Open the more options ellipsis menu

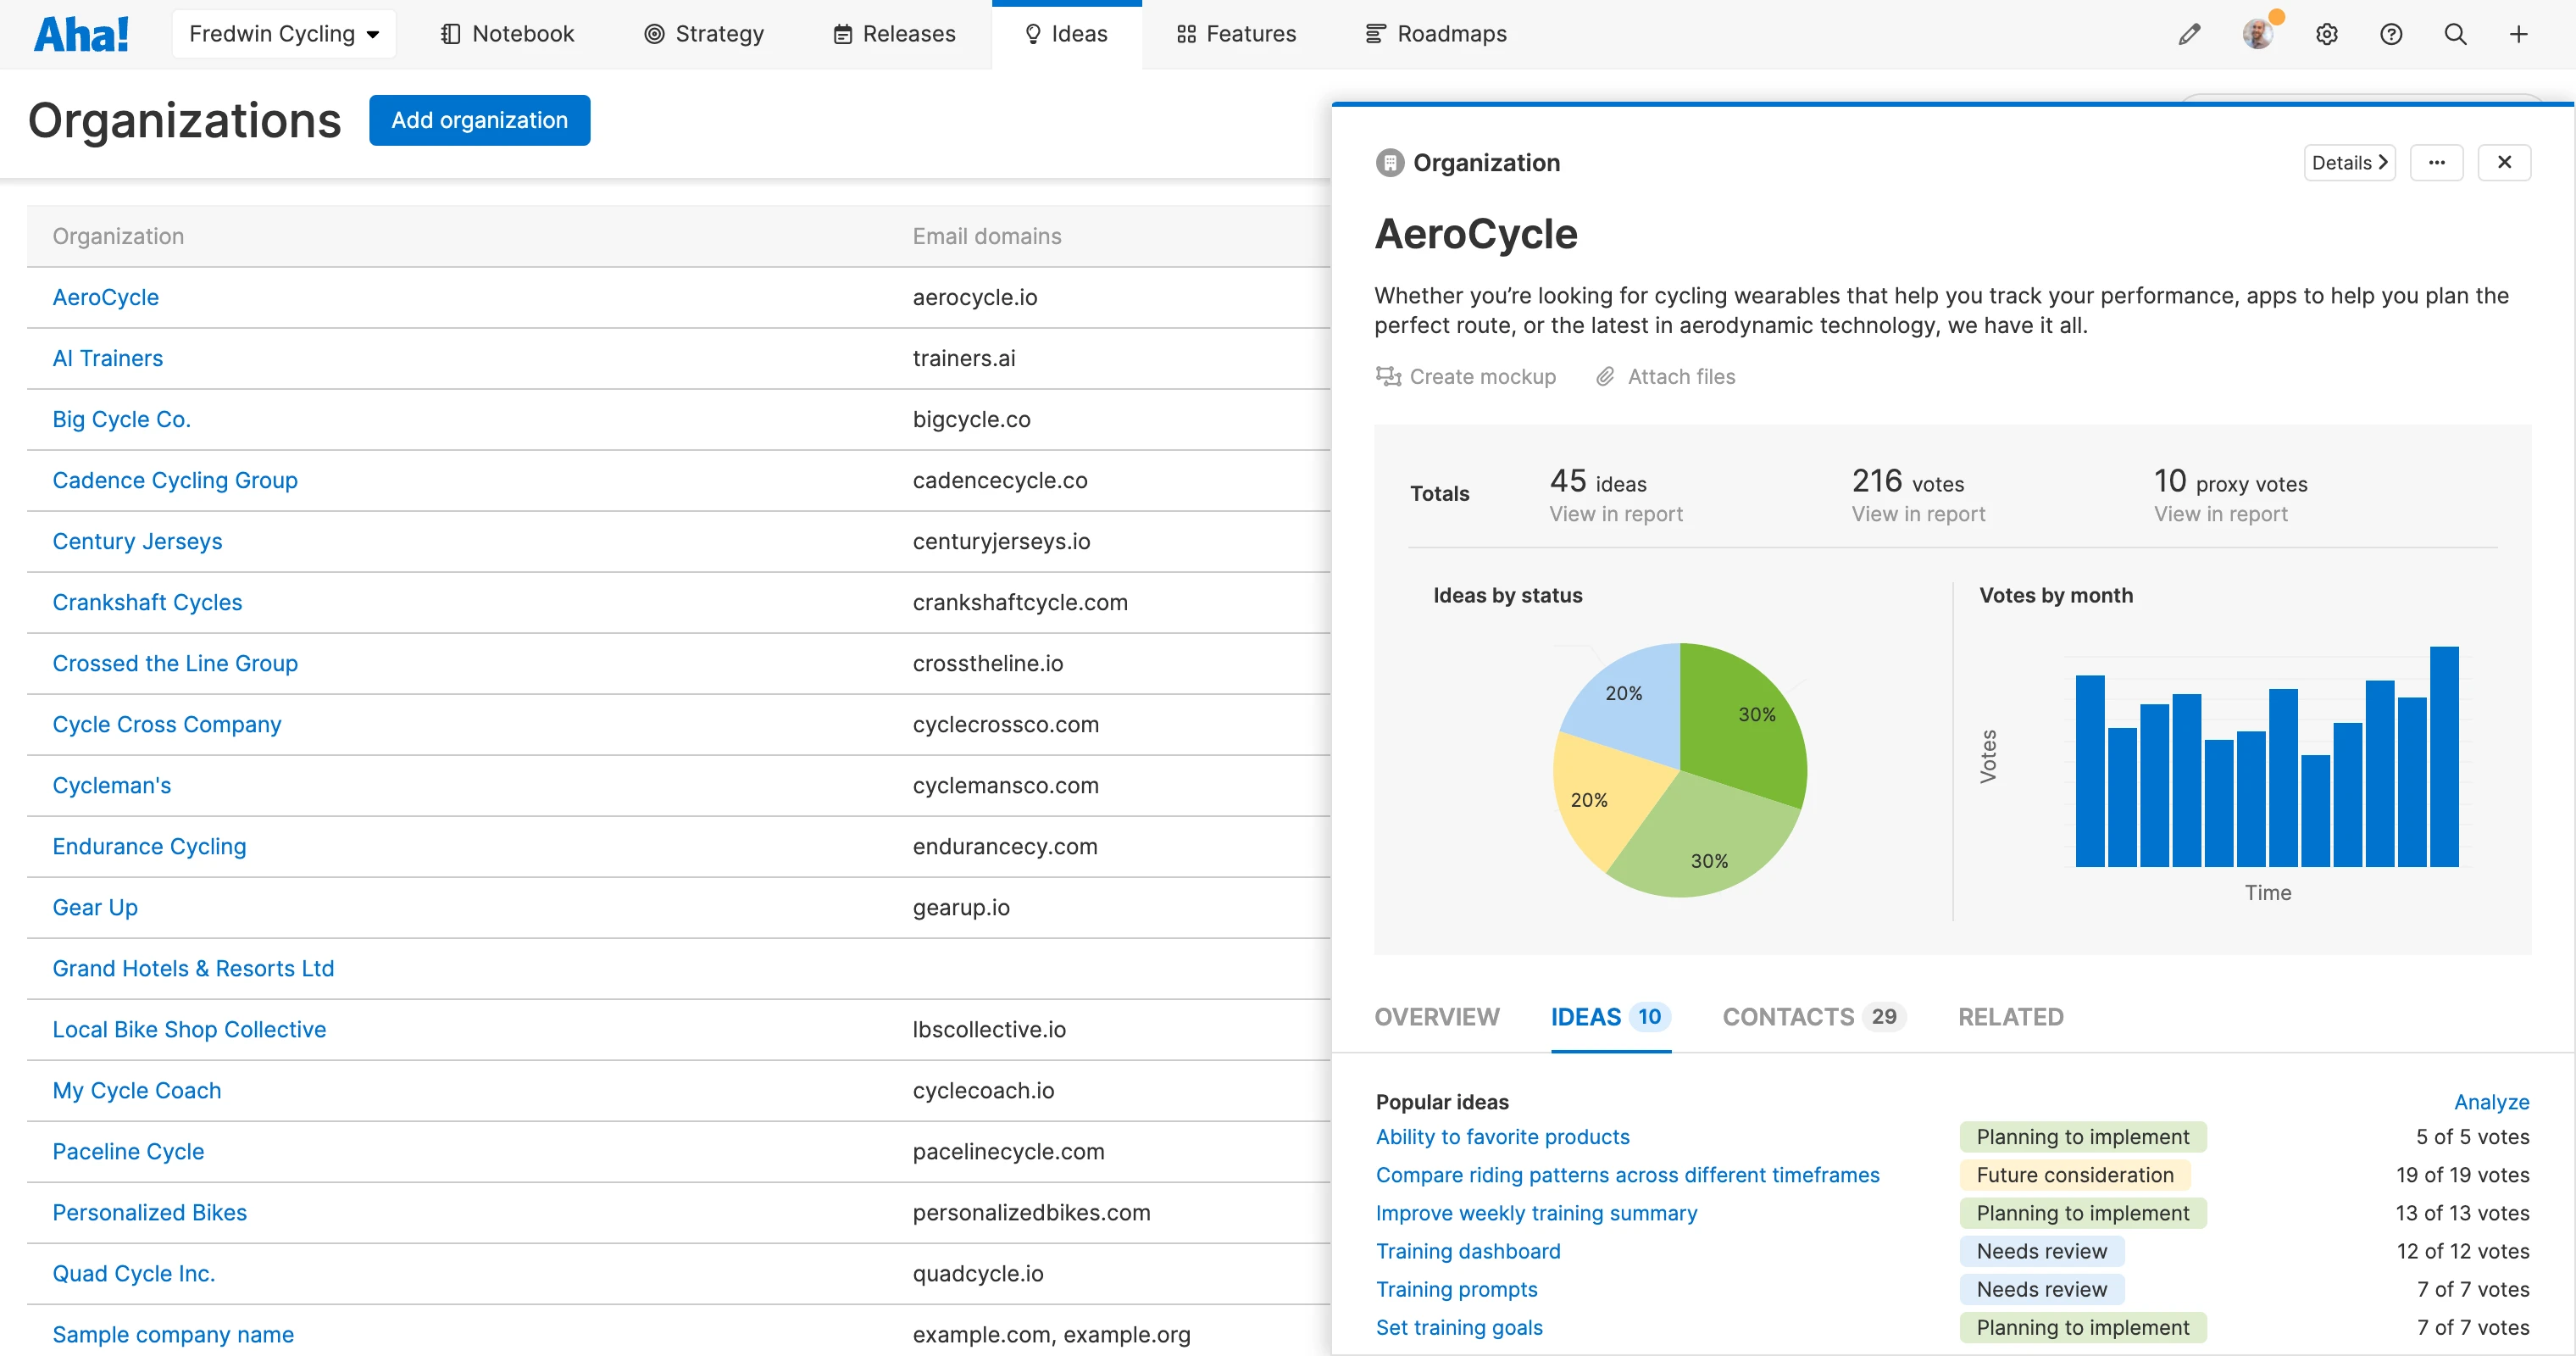[2436, 162]
